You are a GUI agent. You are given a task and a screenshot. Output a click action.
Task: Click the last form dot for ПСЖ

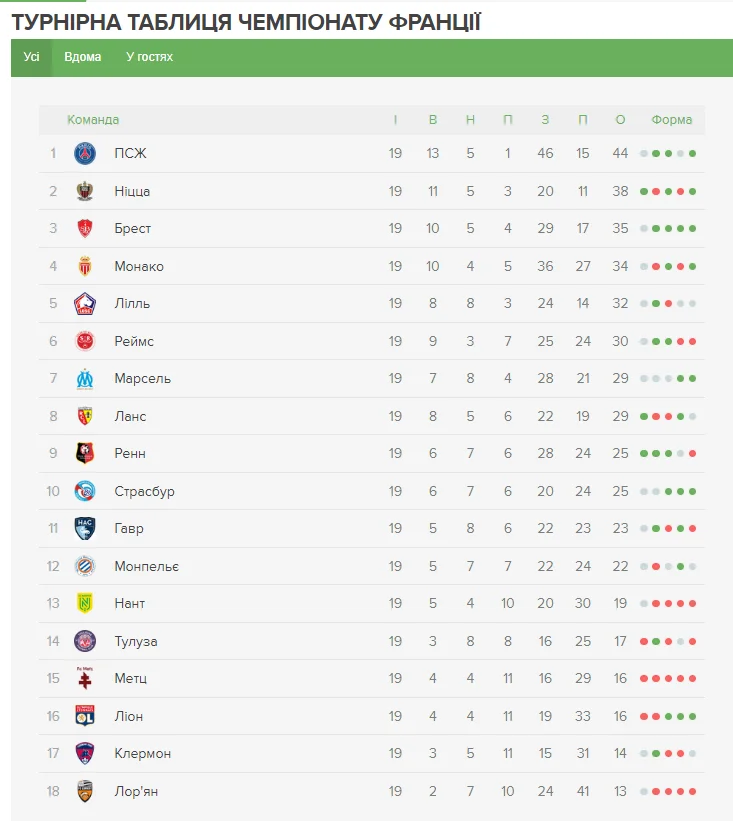[692, 153]
